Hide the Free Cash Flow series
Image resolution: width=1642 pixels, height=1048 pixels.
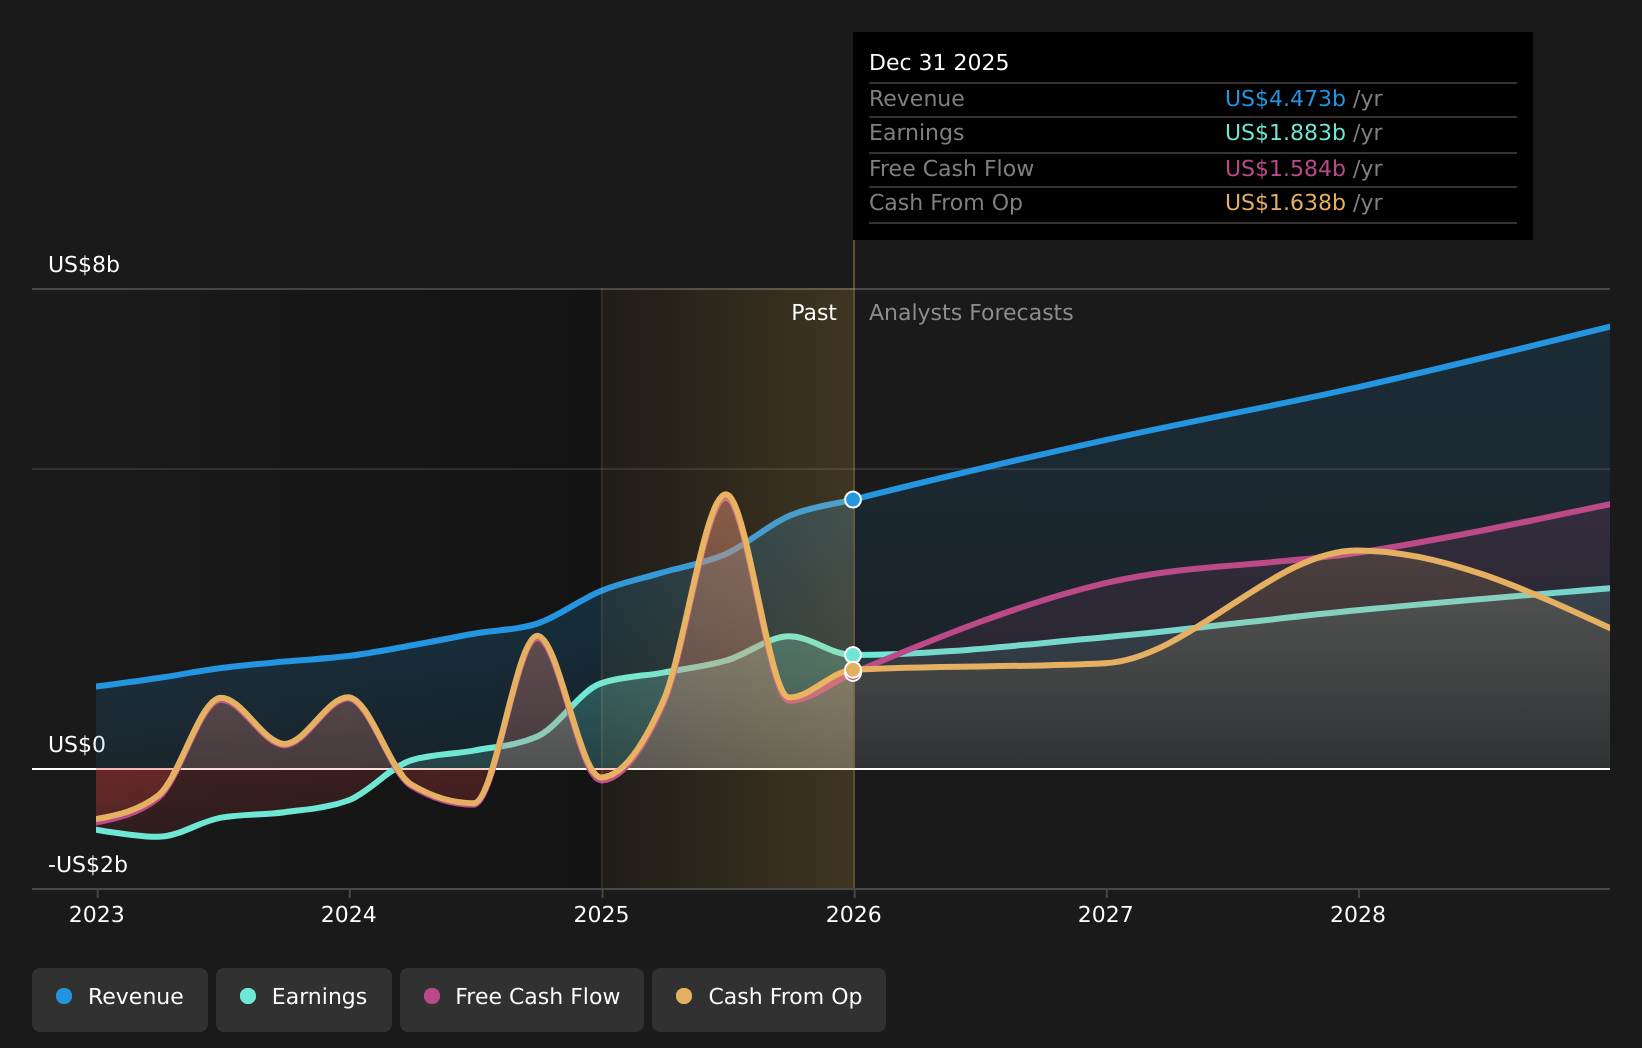coord(521,998)
